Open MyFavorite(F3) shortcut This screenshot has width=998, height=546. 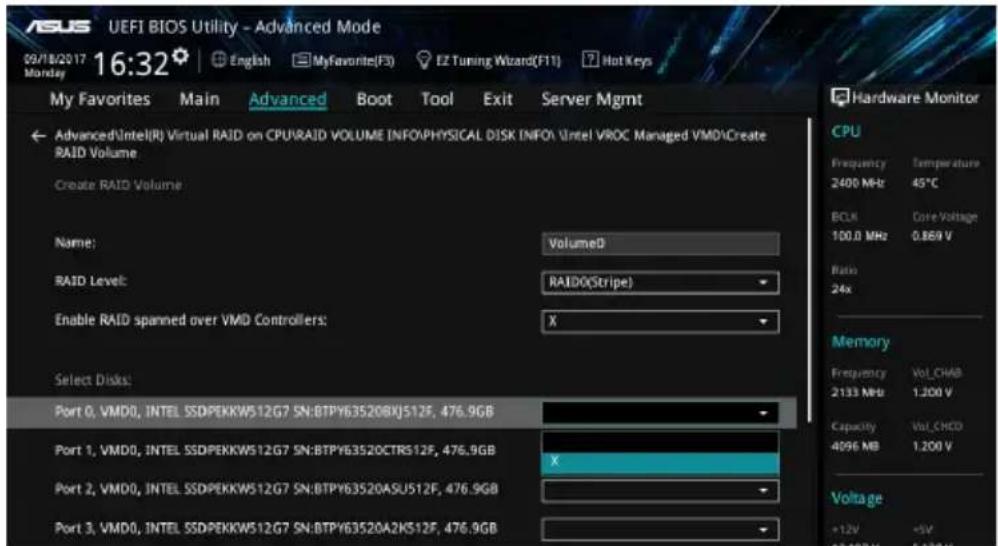[x=343, y=60]
